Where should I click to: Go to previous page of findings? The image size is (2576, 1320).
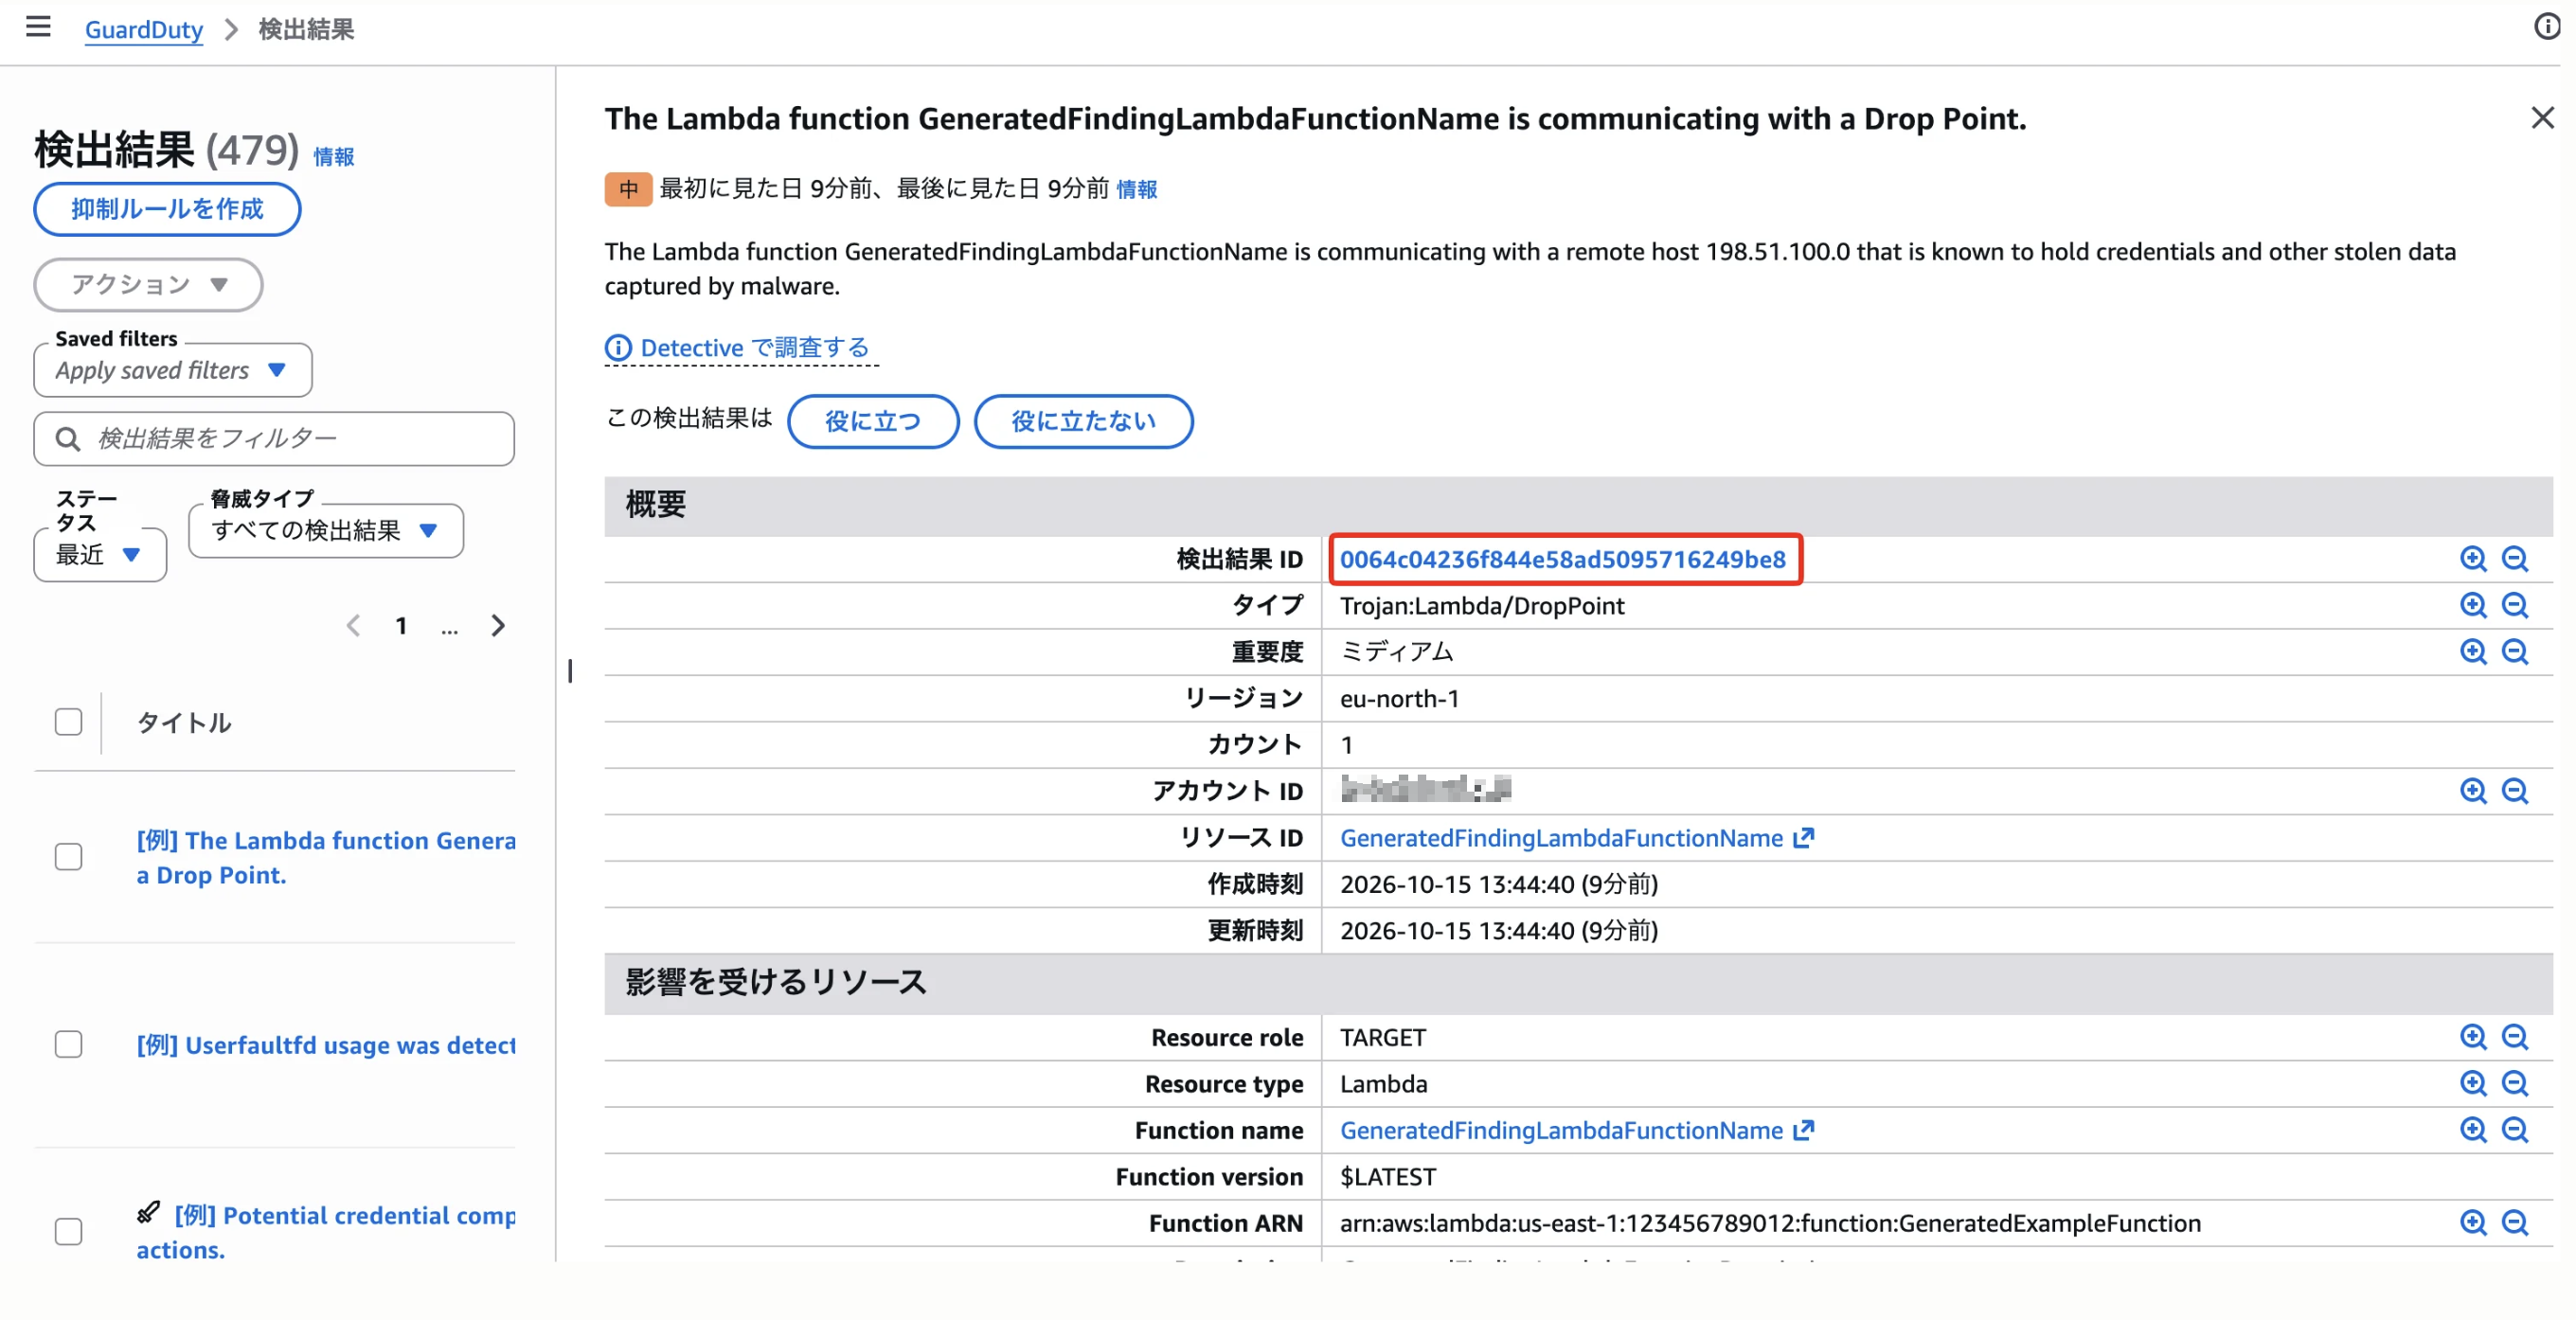click(x=353, y=626)
